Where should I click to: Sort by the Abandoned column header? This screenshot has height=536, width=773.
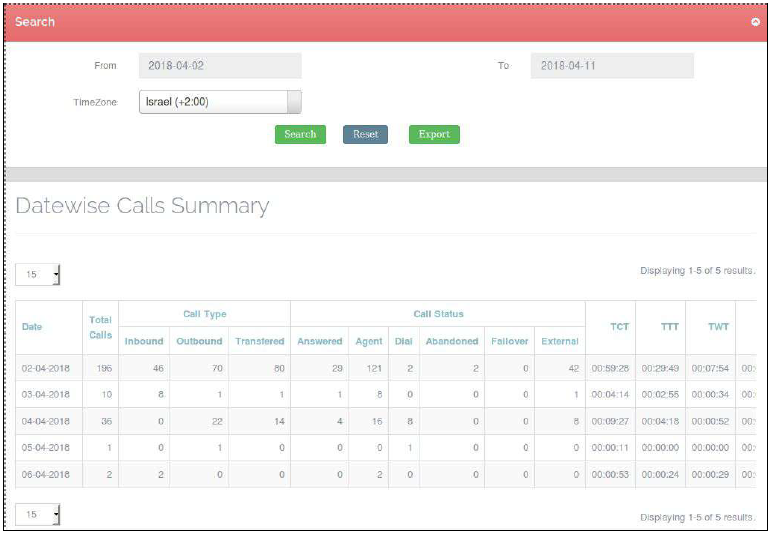pyautogui.click(x=452, y=341)
